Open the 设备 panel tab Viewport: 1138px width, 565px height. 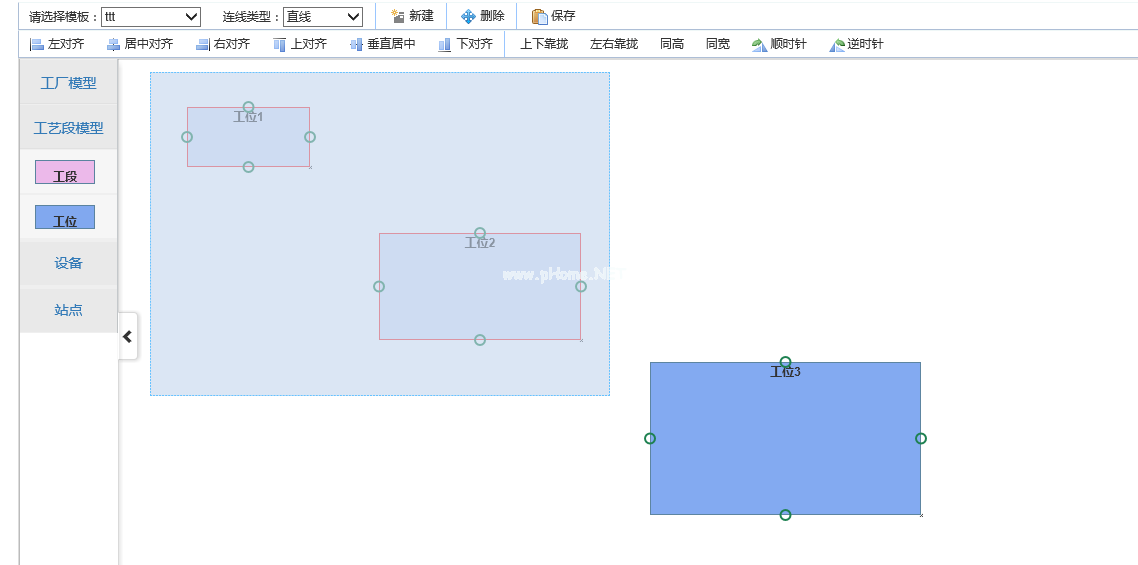click(68, 264)
